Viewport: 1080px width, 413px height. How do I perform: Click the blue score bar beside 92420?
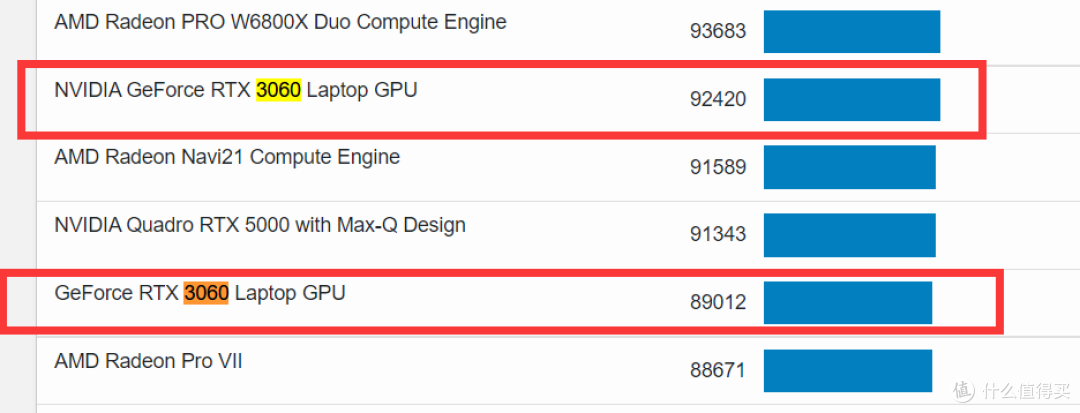852,100
